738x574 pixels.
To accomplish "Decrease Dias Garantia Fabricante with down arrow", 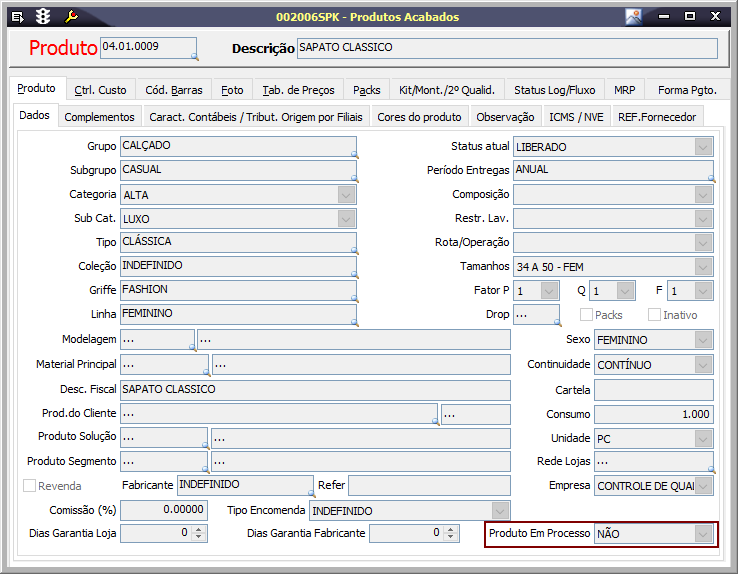I will point(451,537).
